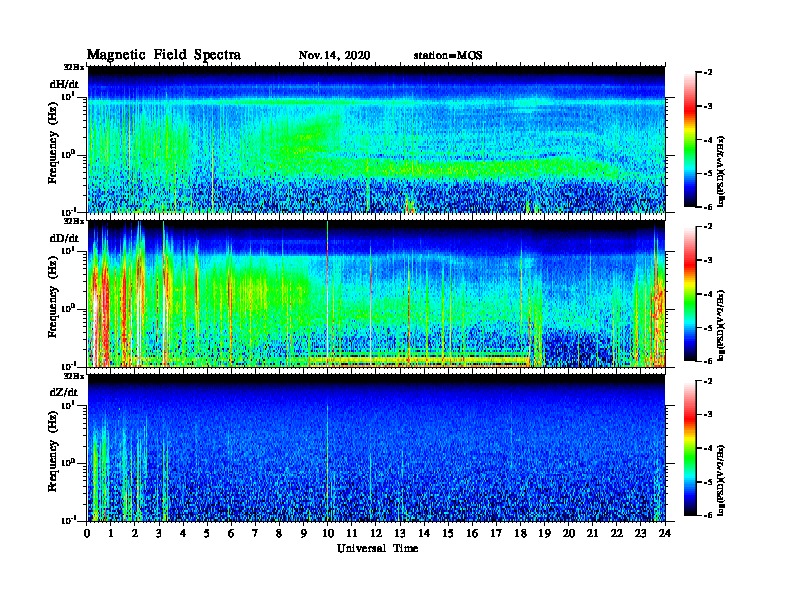
Task: Click hour "0" on the Universal Time axis
Action: [87, 533]
